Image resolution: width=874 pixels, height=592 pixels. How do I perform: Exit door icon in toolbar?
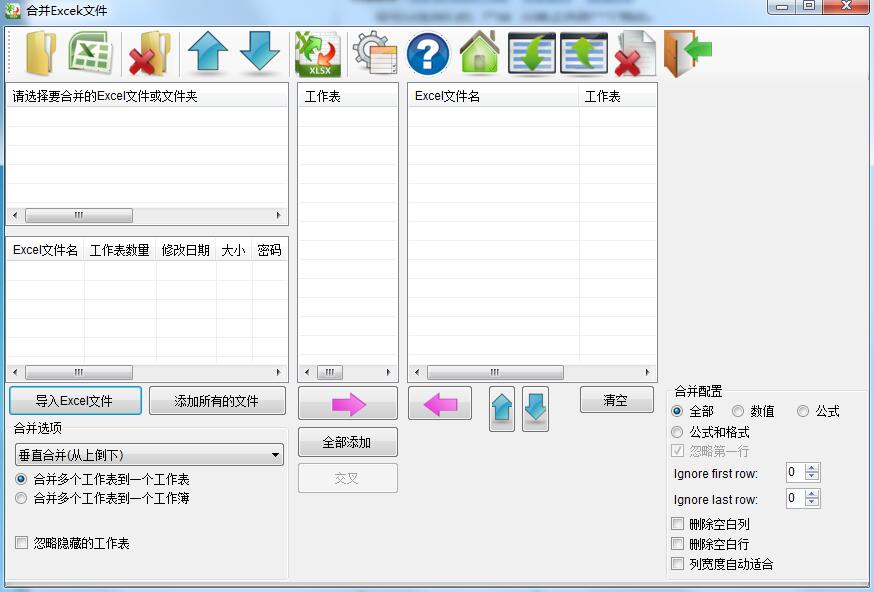(688, 54)
